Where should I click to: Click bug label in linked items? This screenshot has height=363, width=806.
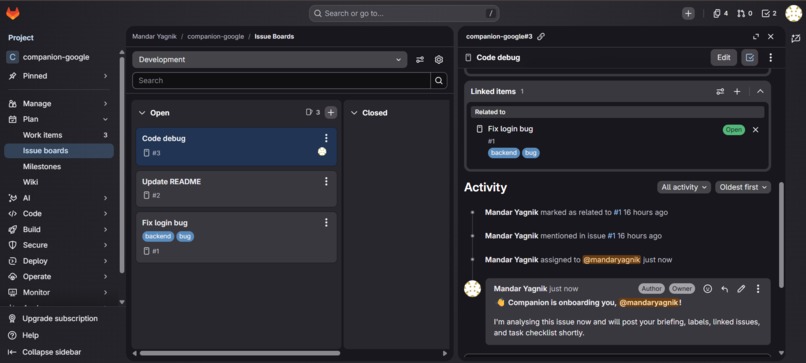(531, 153)
